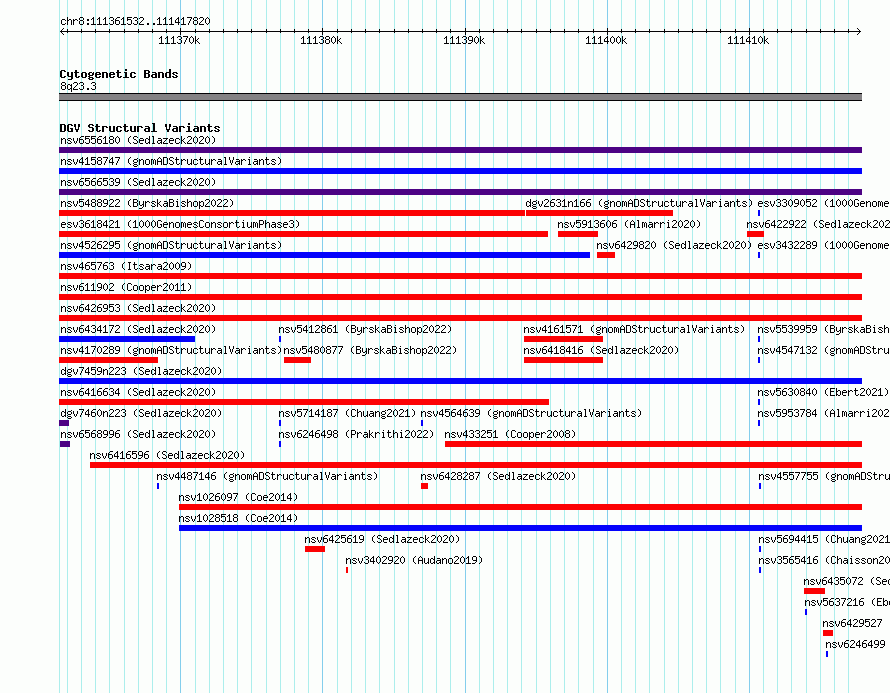The height and width of the screenshot is (693, 890).
Task: Click the nsv6556180 (Sedlazeck2020) variant label
Action: click(138, 140)
